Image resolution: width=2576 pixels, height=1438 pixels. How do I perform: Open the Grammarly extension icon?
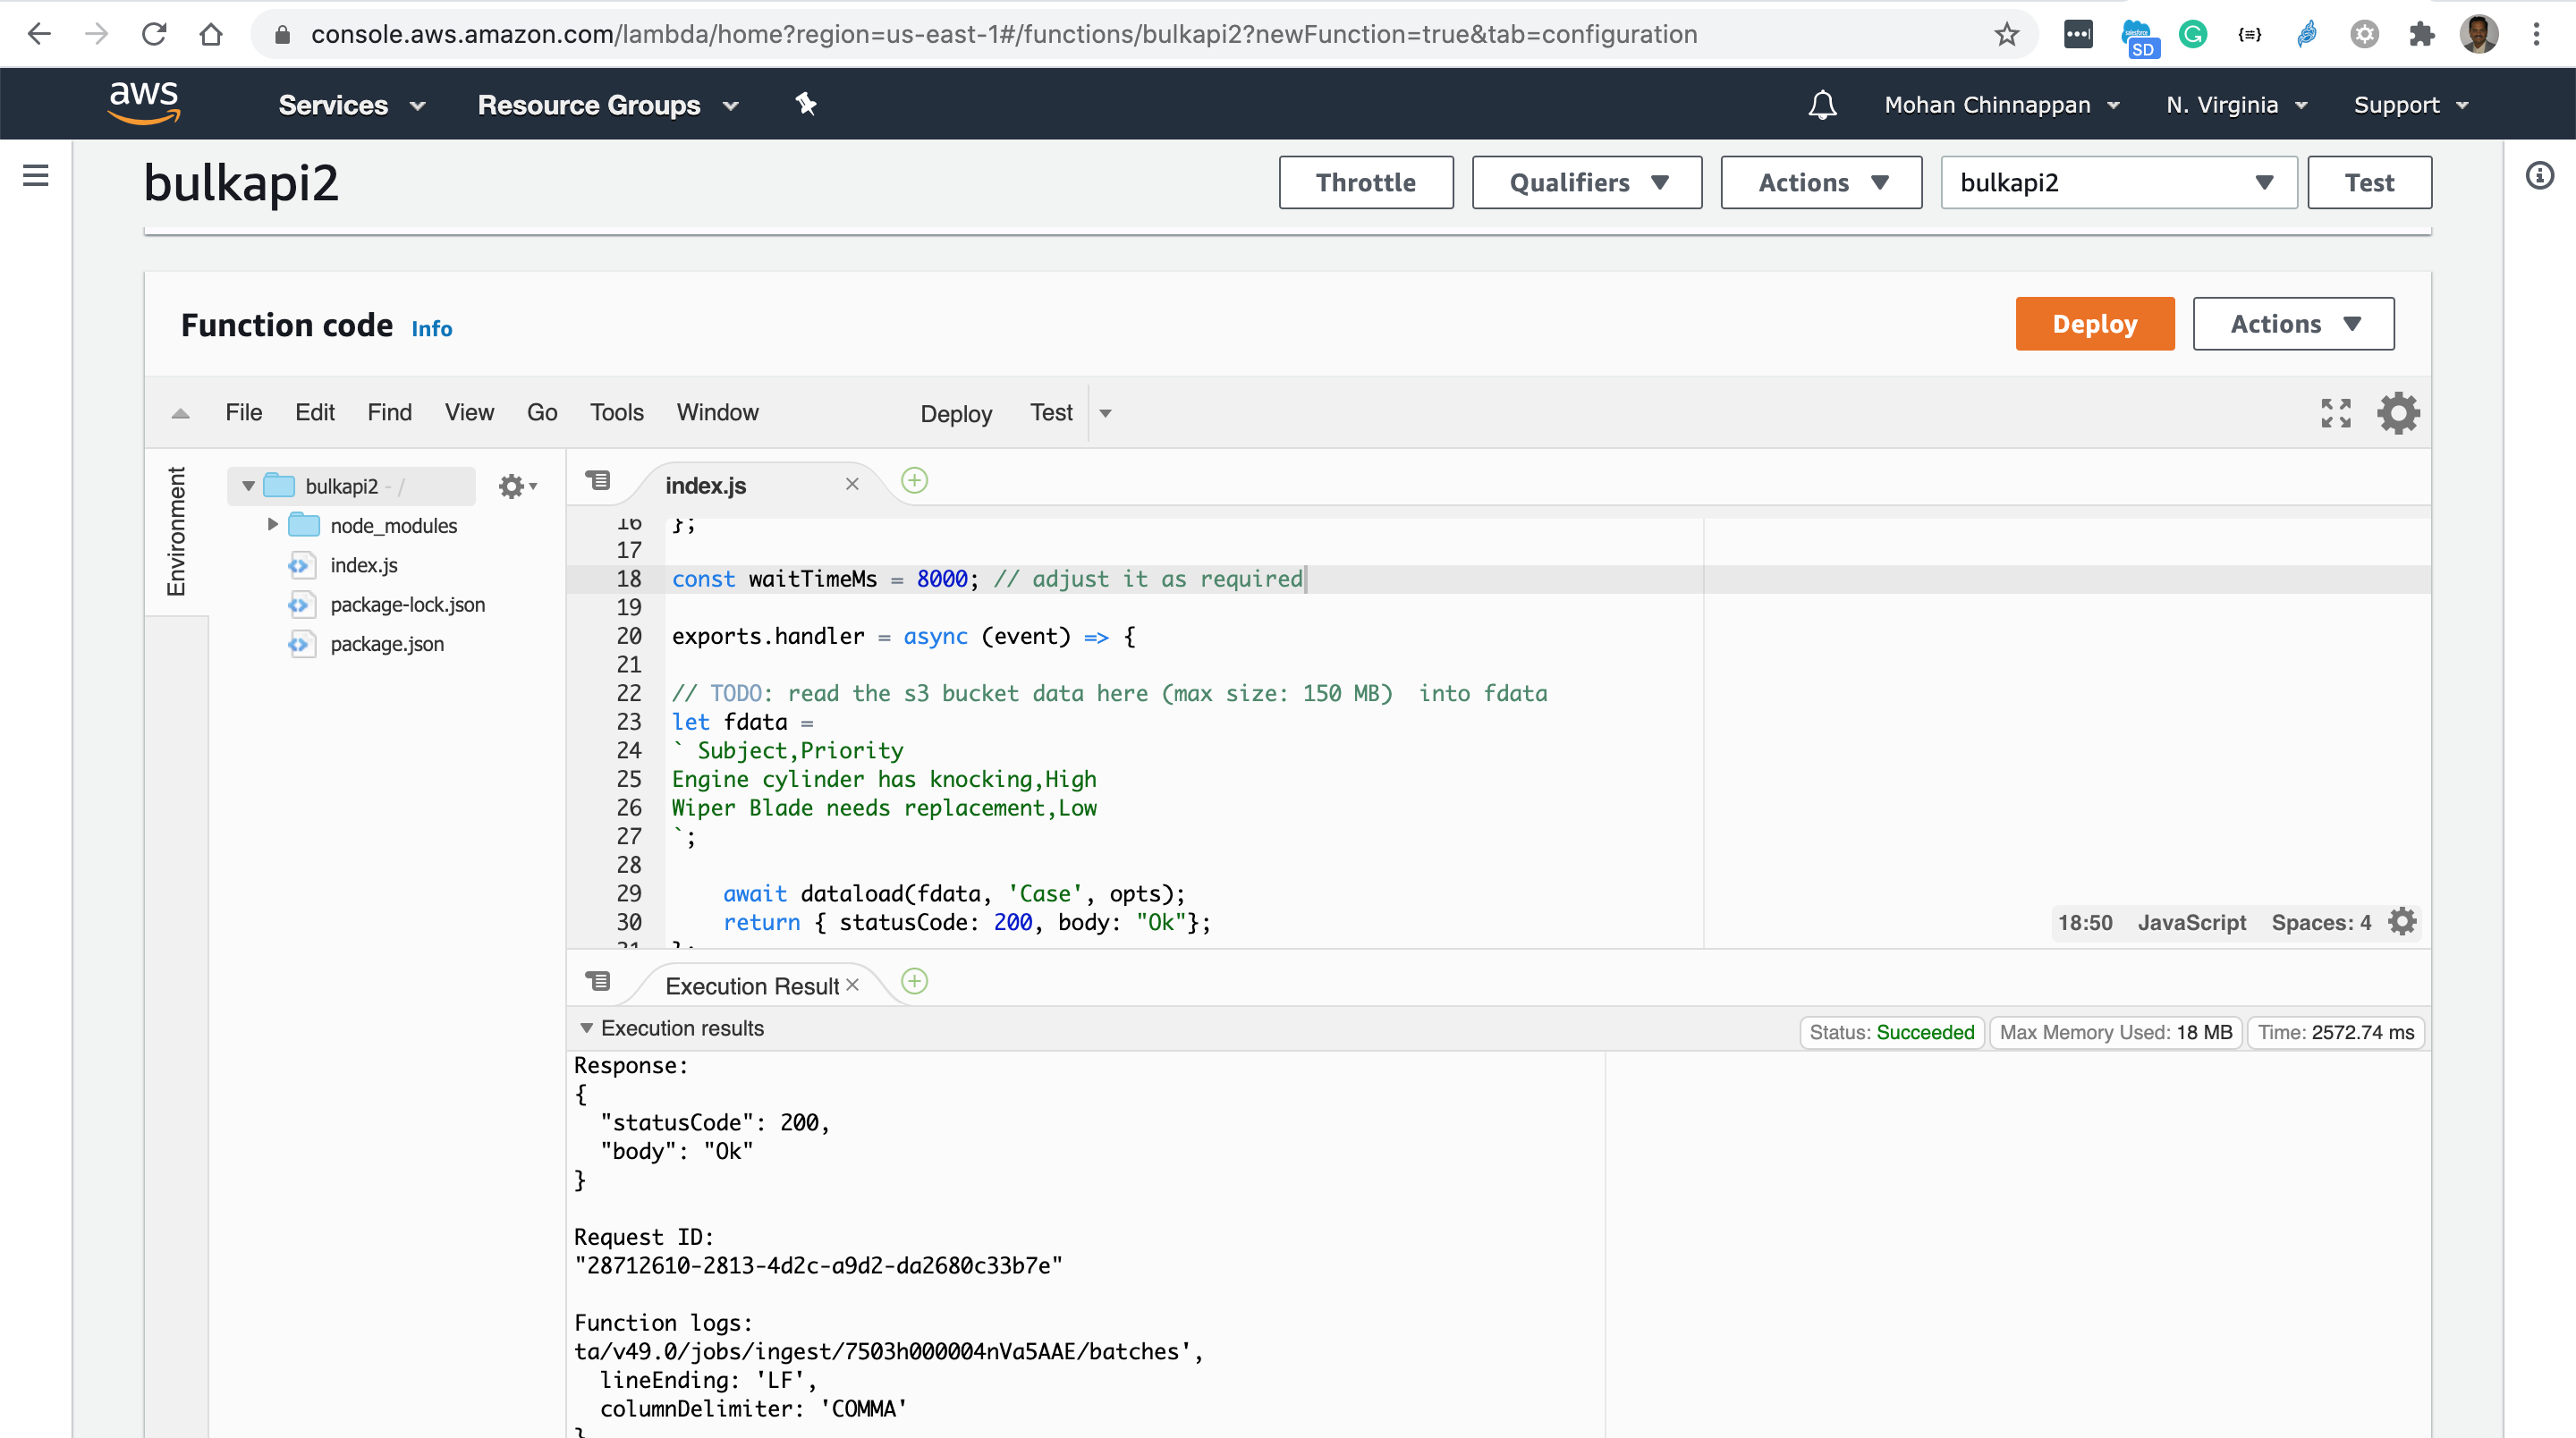pyautogui.click(x=2192, y=34)
